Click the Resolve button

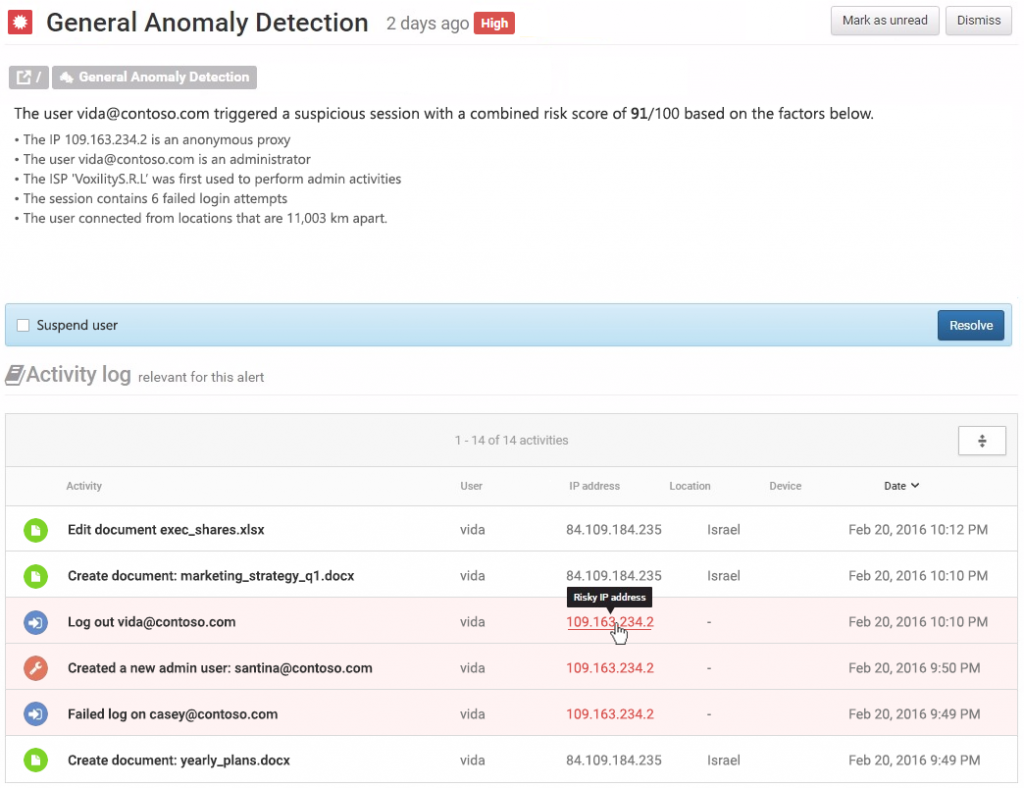coord(970,325)
